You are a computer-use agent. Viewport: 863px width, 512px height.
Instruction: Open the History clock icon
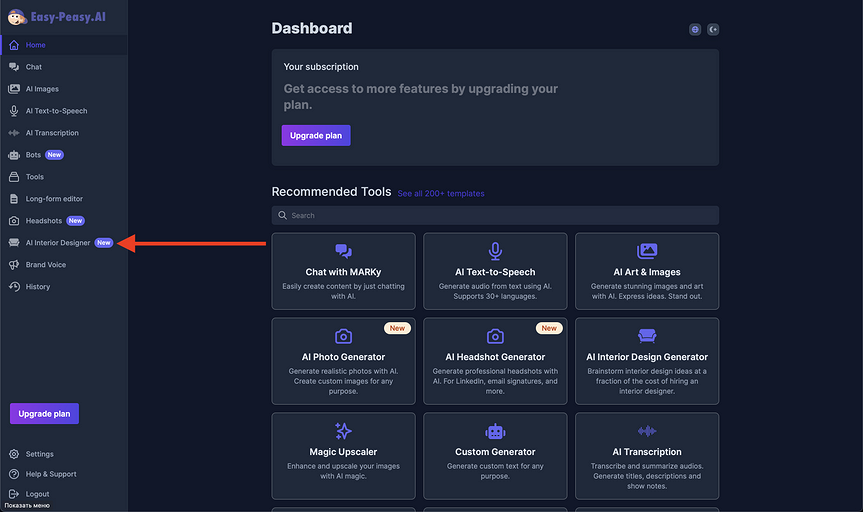click(x=14, y=287)
